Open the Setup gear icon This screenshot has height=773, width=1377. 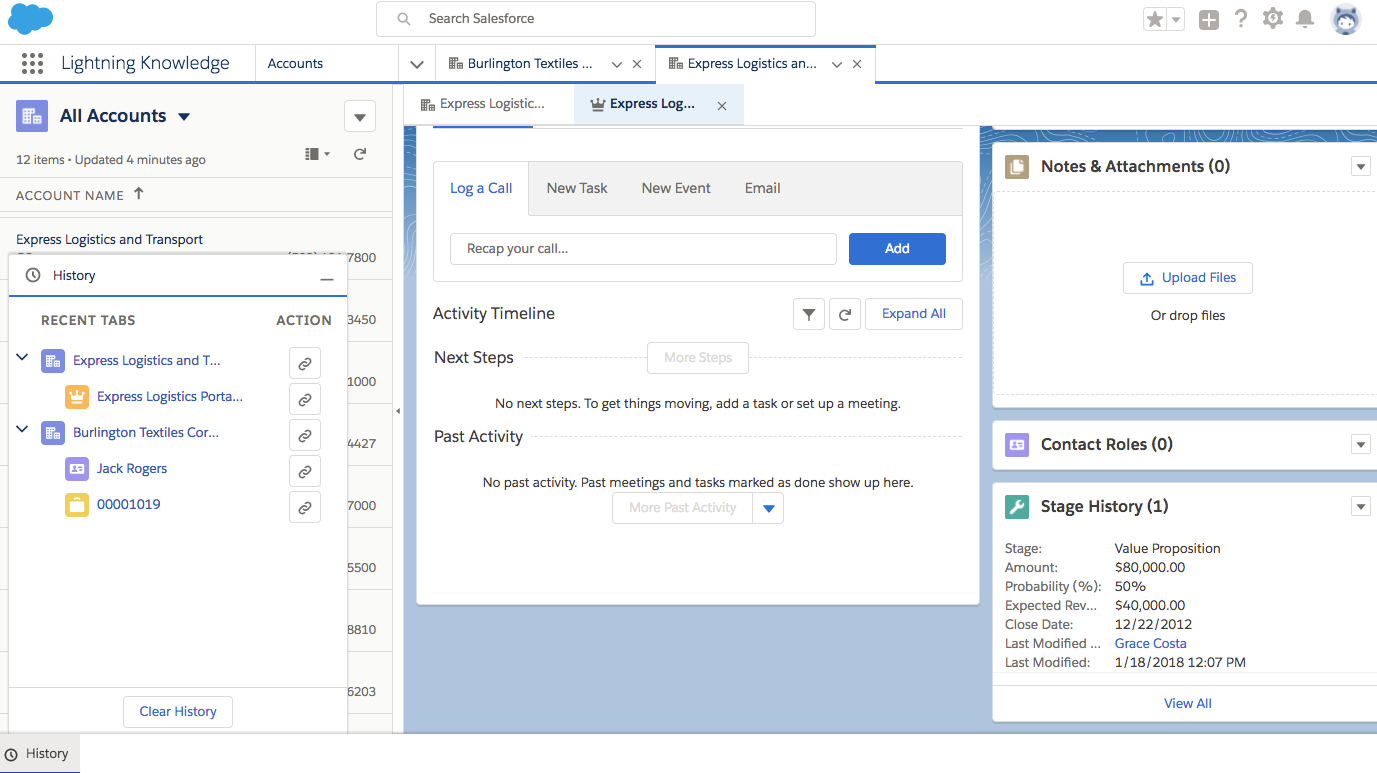(x=1272, y=19)
